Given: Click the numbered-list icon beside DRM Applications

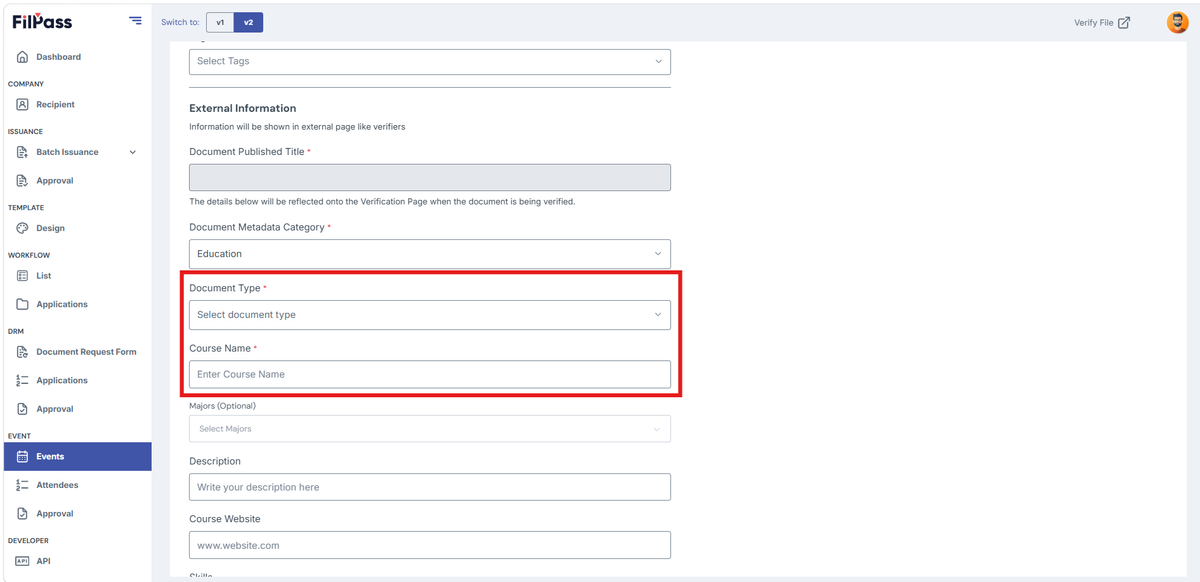Looking at the screenshot, I should [x=23, y=380].
